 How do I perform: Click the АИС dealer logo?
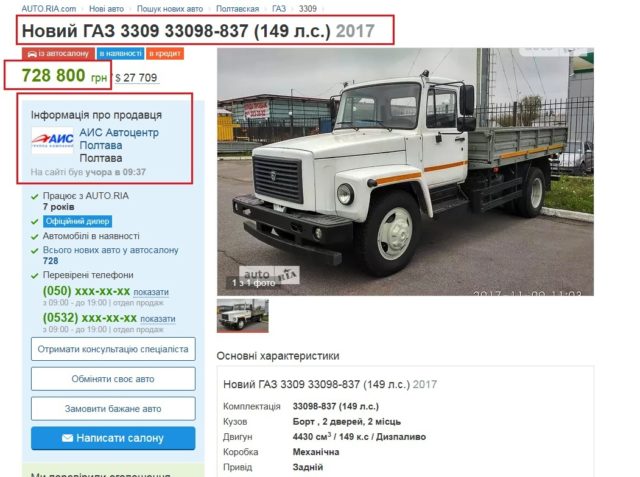pos(53,140)
